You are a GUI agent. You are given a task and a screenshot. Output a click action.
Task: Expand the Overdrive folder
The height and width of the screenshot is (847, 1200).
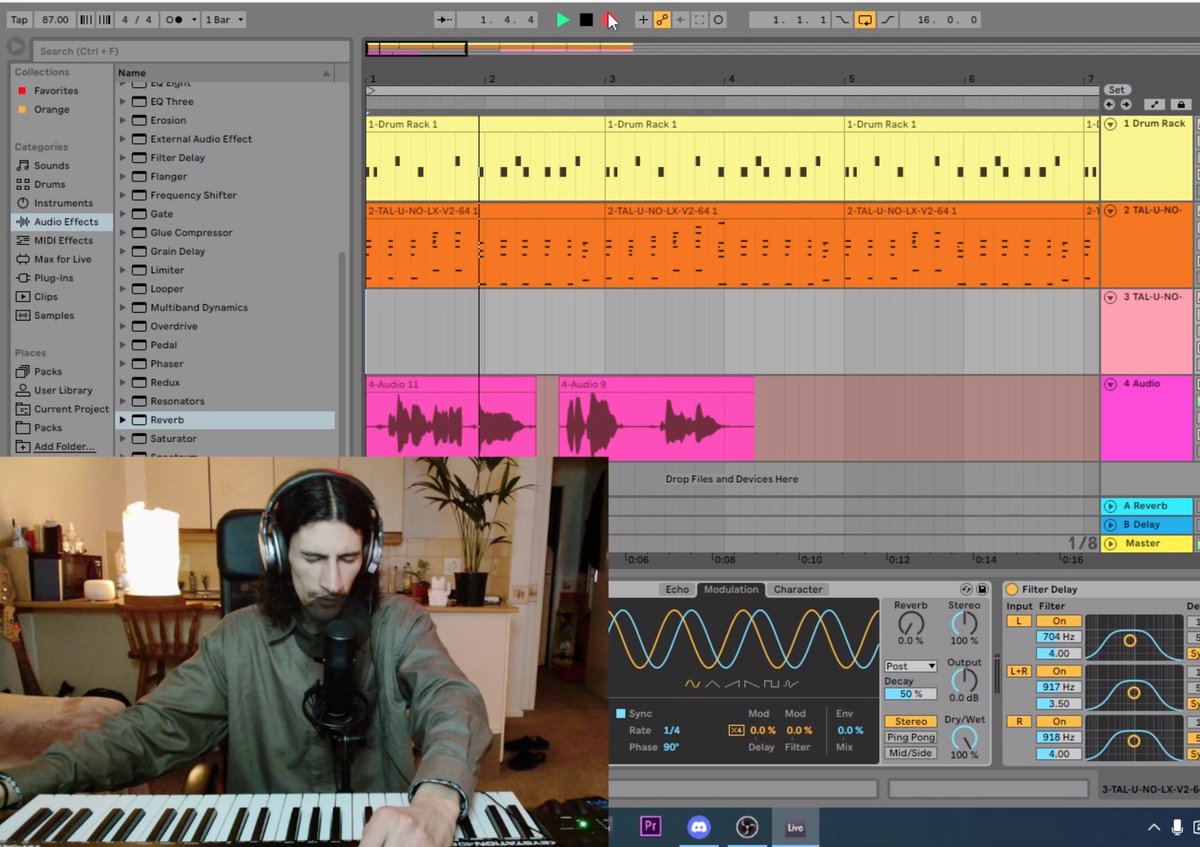[124, 327]
